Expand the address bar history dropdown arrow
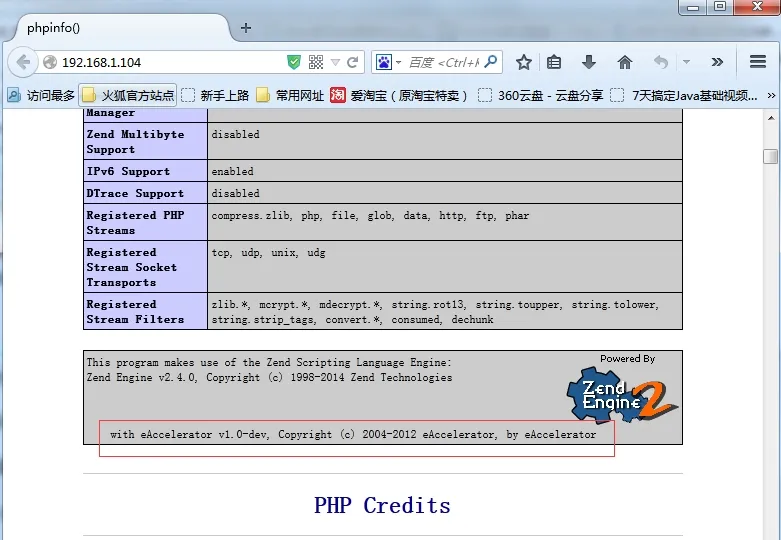 pos(335,62)
